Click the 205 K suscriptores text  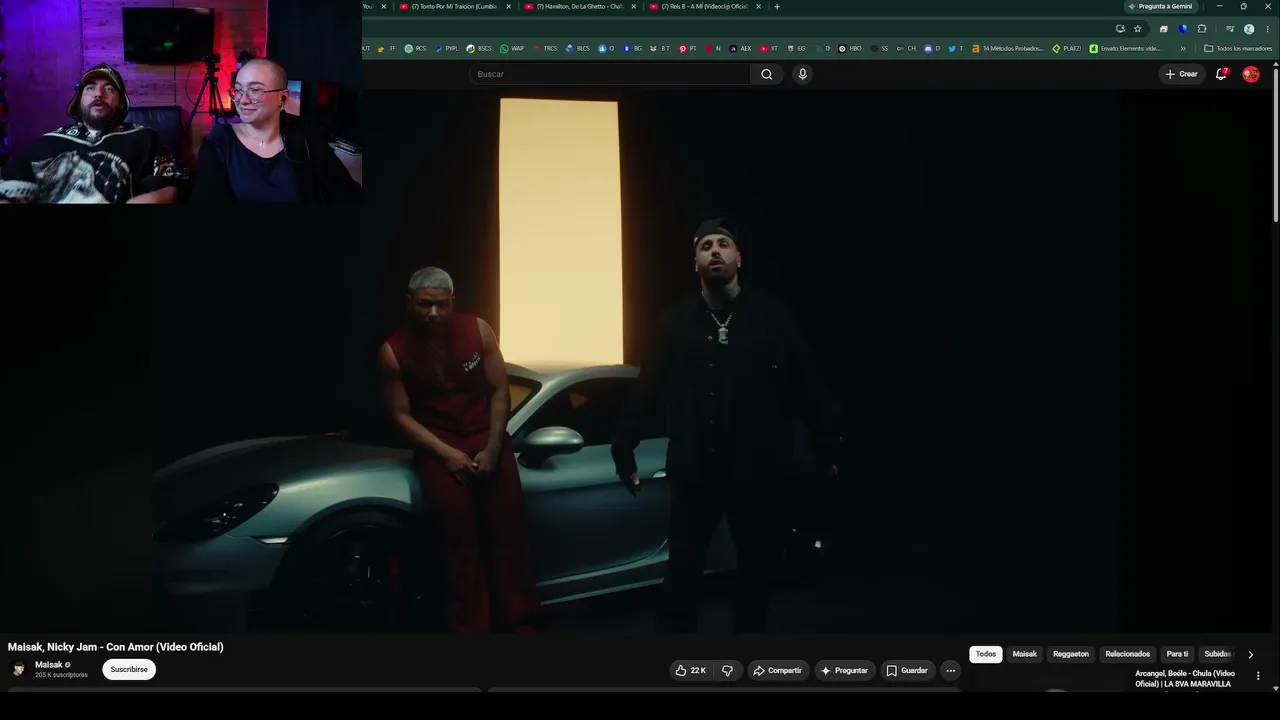coord(61,675)
